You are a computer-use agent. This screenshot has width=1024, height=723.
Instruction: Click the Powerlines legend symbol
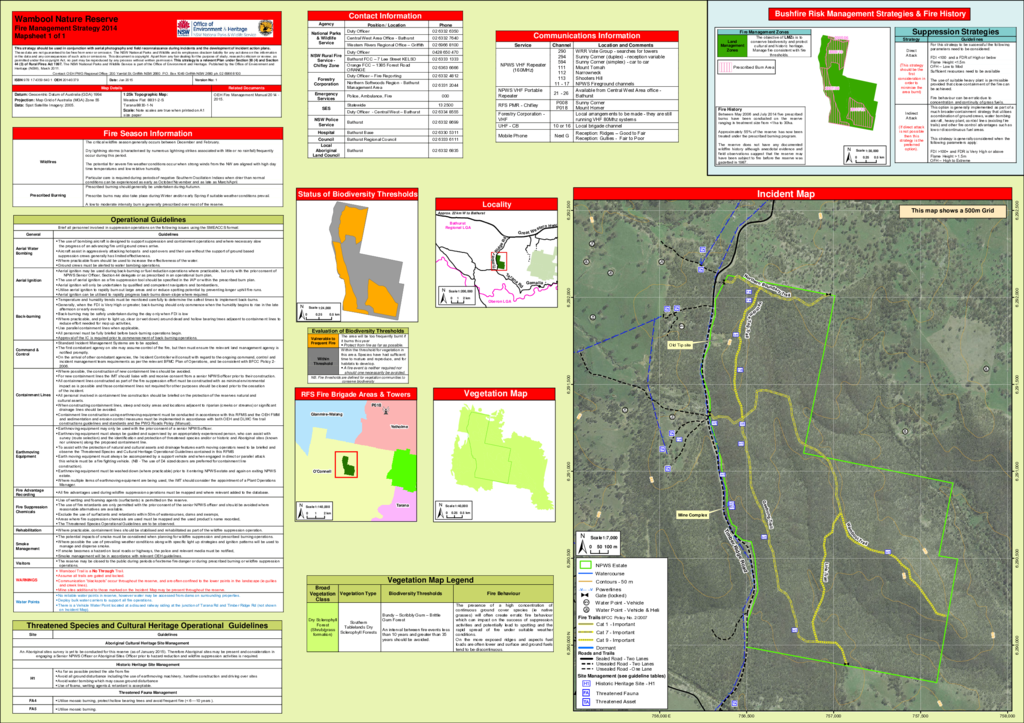coord(585,589)
